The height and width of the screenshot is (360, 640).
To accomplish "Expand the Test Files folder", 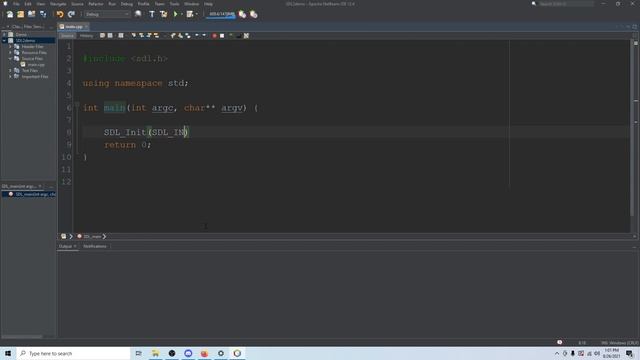I will 10,71.
